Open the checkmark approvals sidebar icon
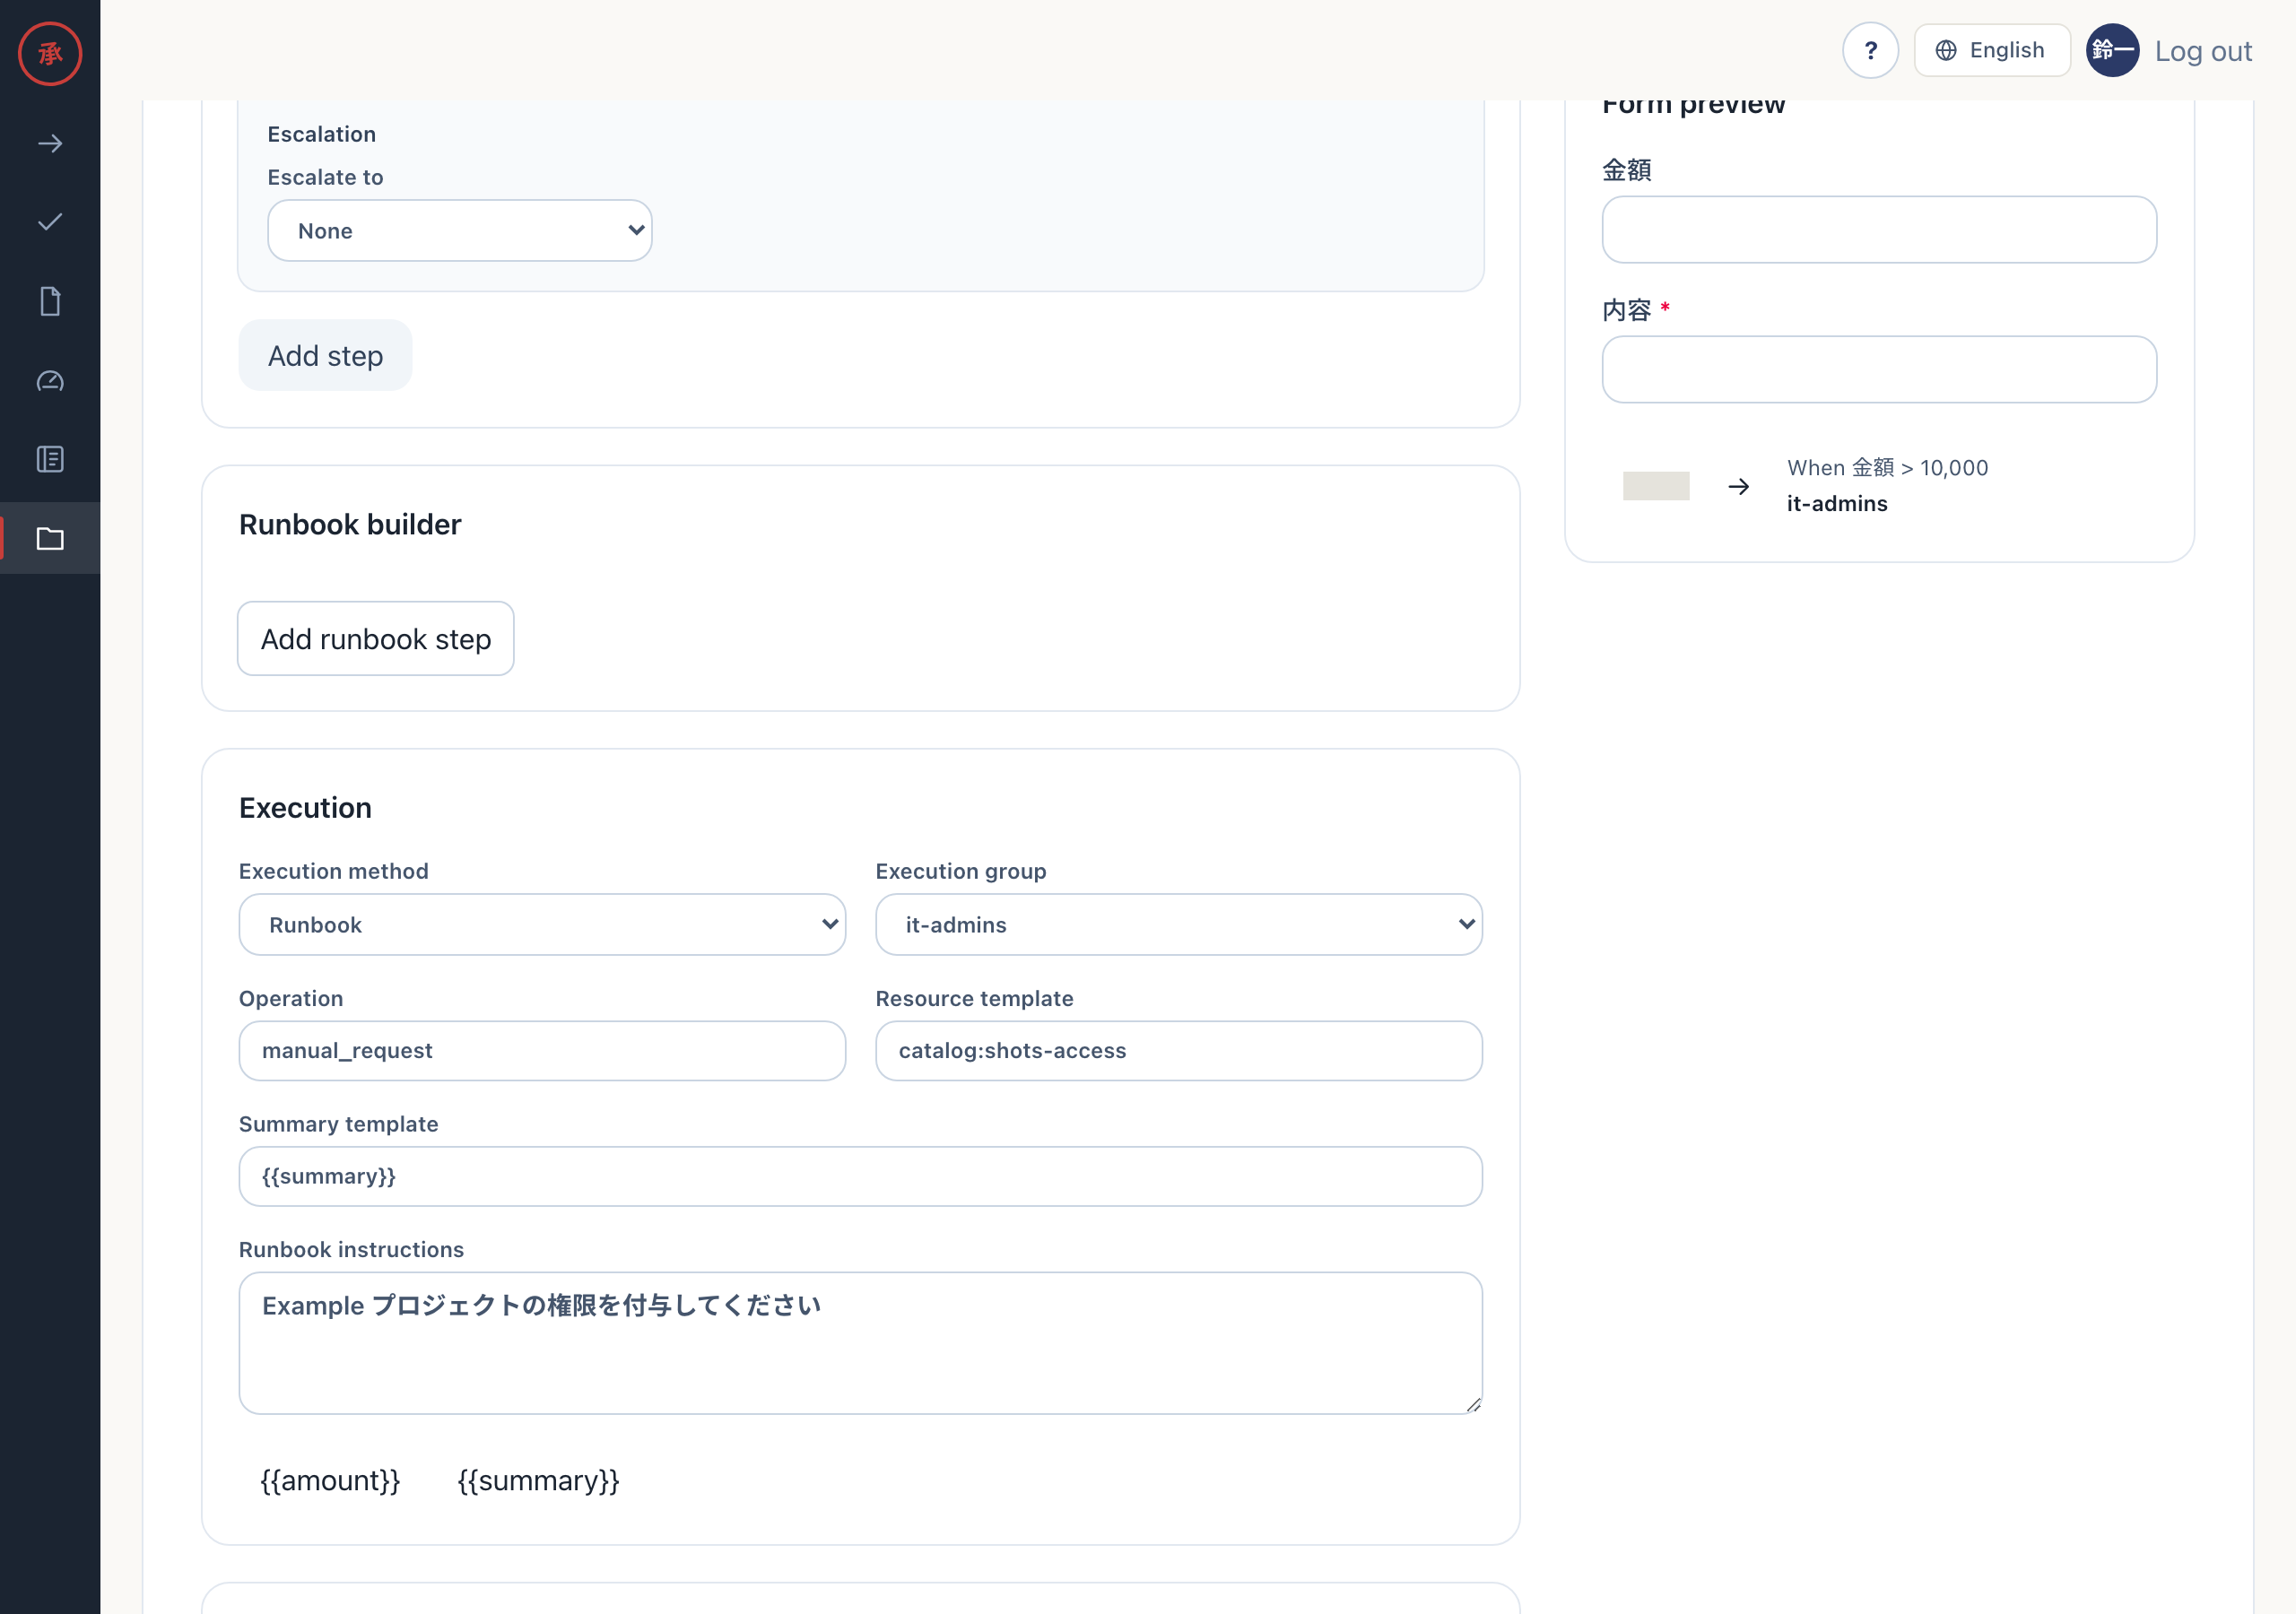The image size is (2296, 1614). tap(50, 222)
